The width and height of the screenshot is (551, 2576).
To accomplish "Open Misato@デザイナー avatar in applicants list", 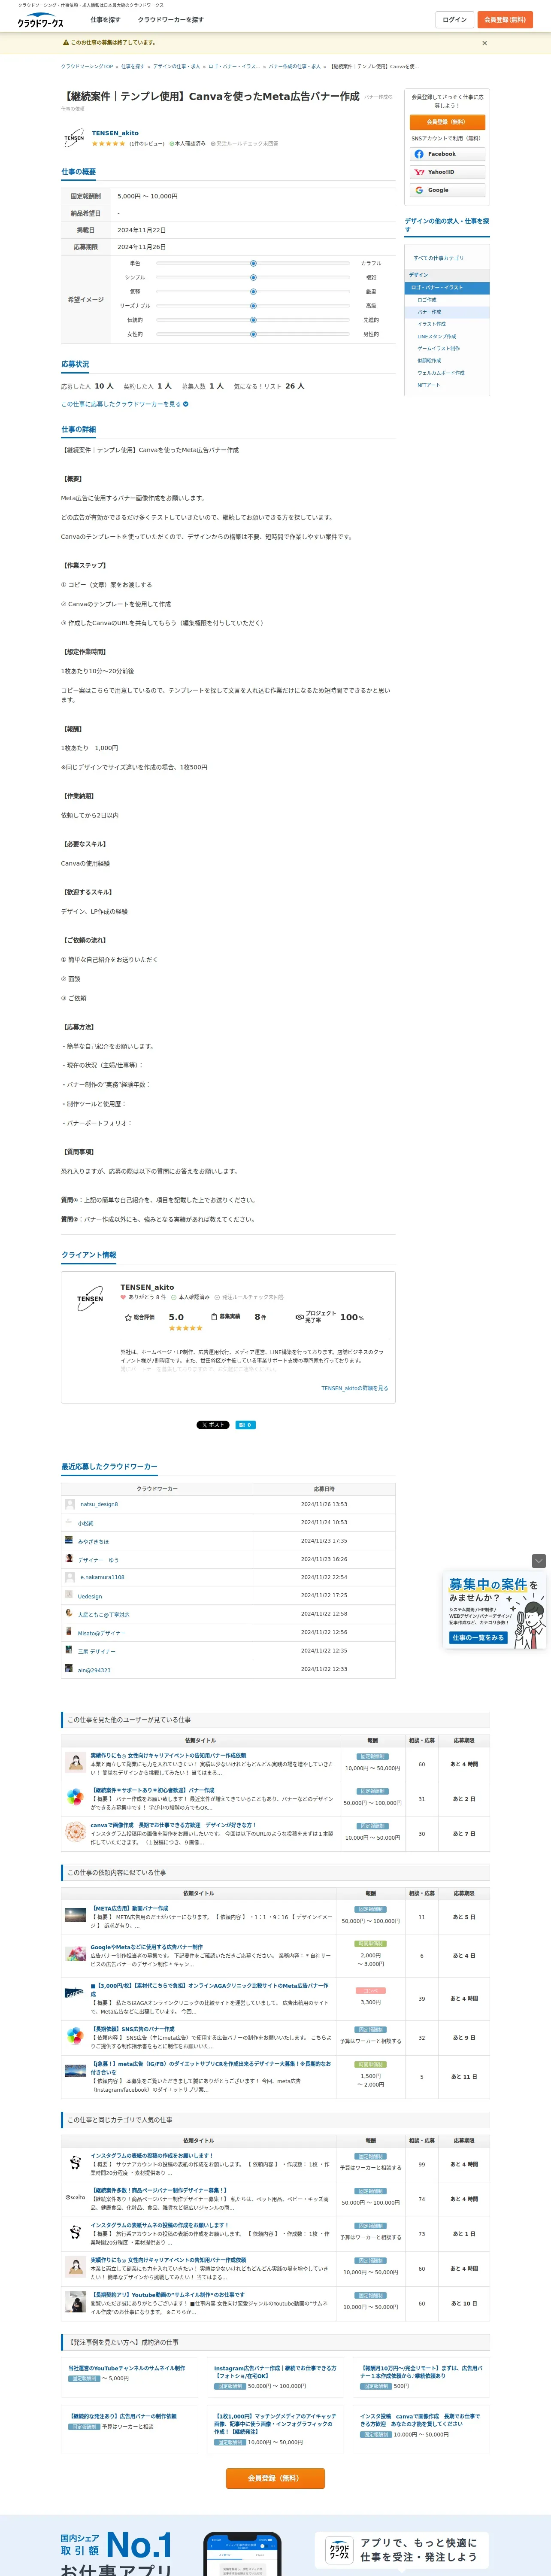I will pos(69,1632).
